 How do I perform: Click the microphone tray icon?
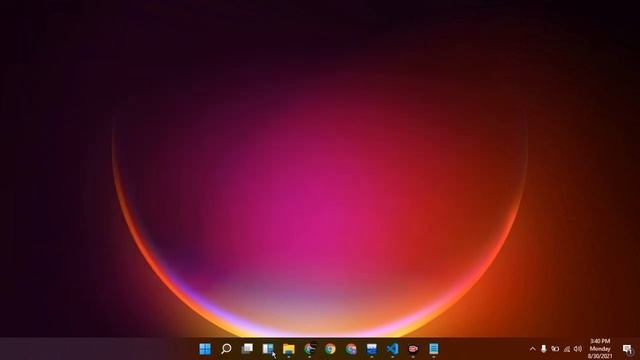(x=543, y=349)
